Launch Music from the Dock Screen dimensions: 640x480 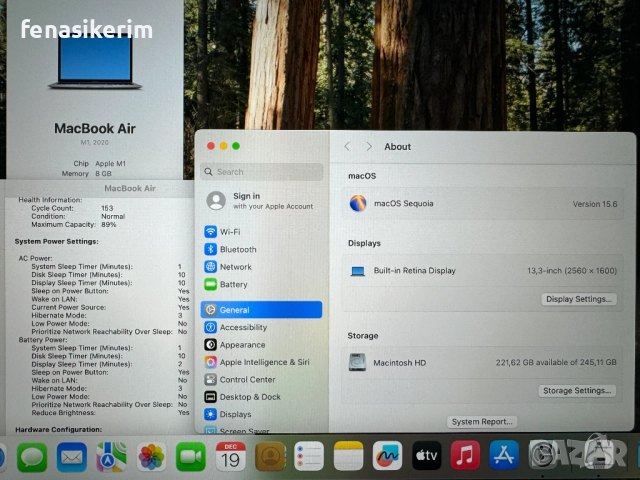click(x=465, y=455)
